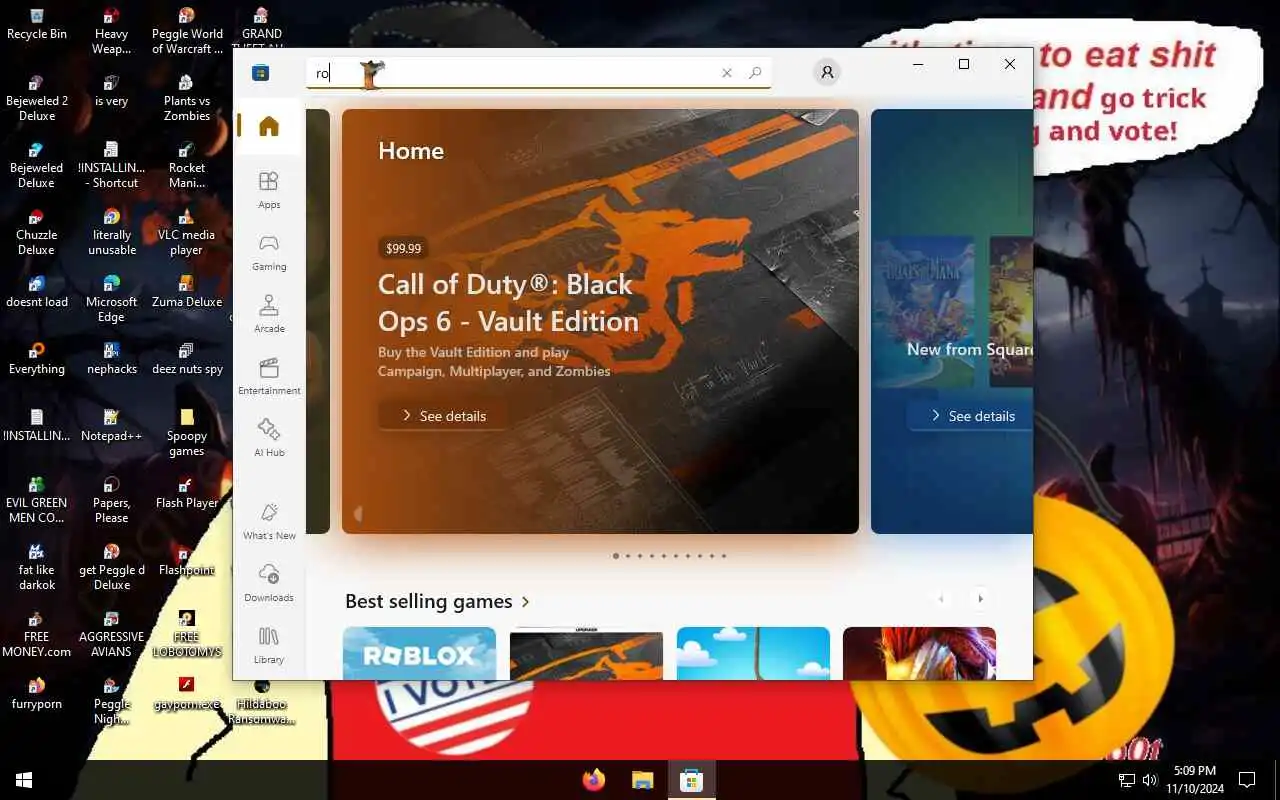Open Apps section in Store sidebar

268,189
